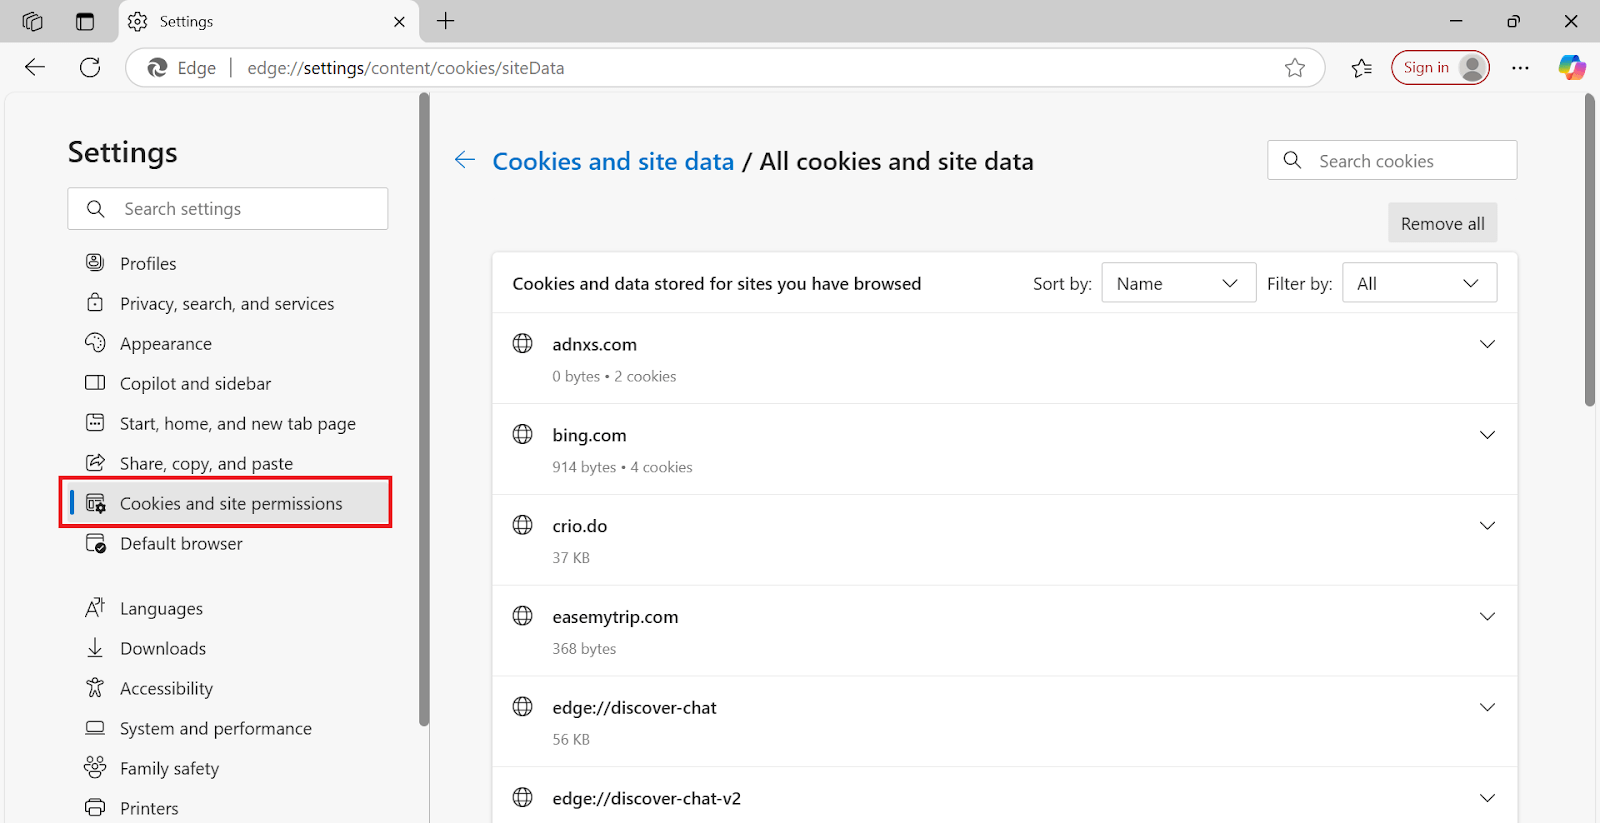Open Privacy, search, and services settings
The image size is (1600, 823).
coord(226,304)
